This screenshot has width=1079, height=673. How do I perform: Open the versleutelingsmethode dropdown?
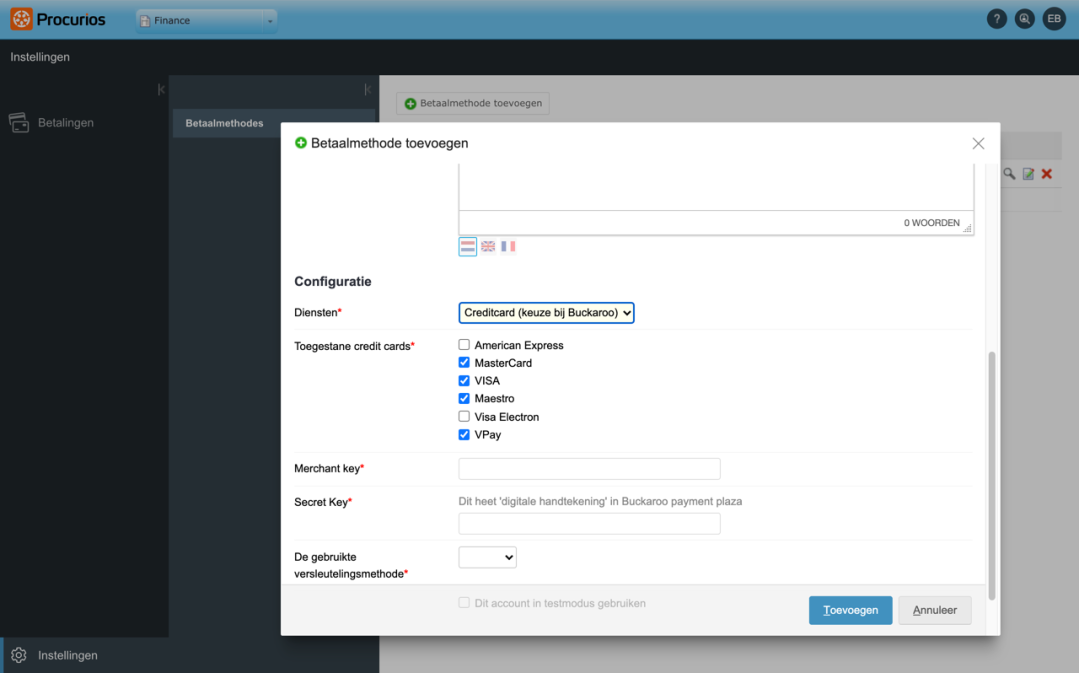(487, 557)
